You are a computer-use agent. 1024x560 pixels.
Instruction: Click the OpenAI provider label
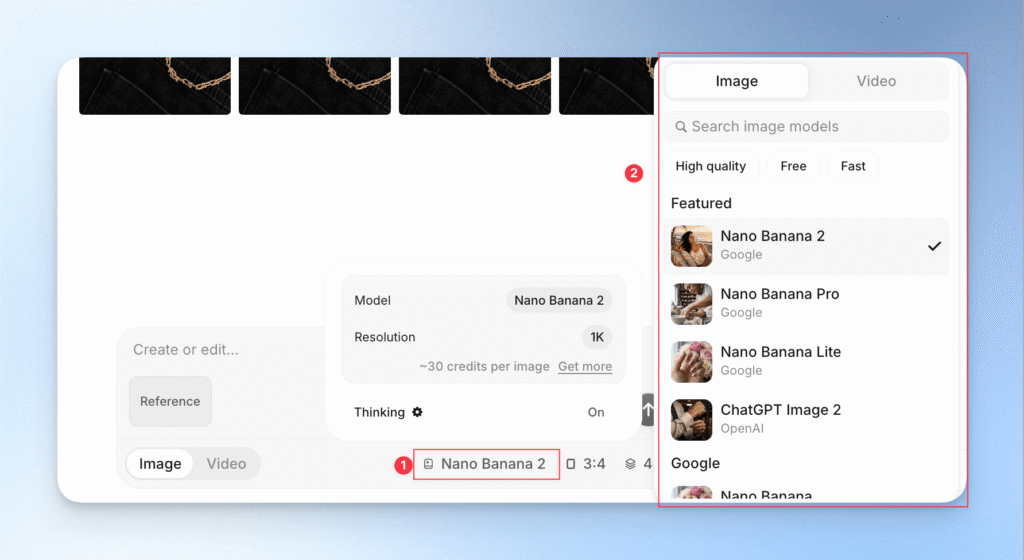742,429
